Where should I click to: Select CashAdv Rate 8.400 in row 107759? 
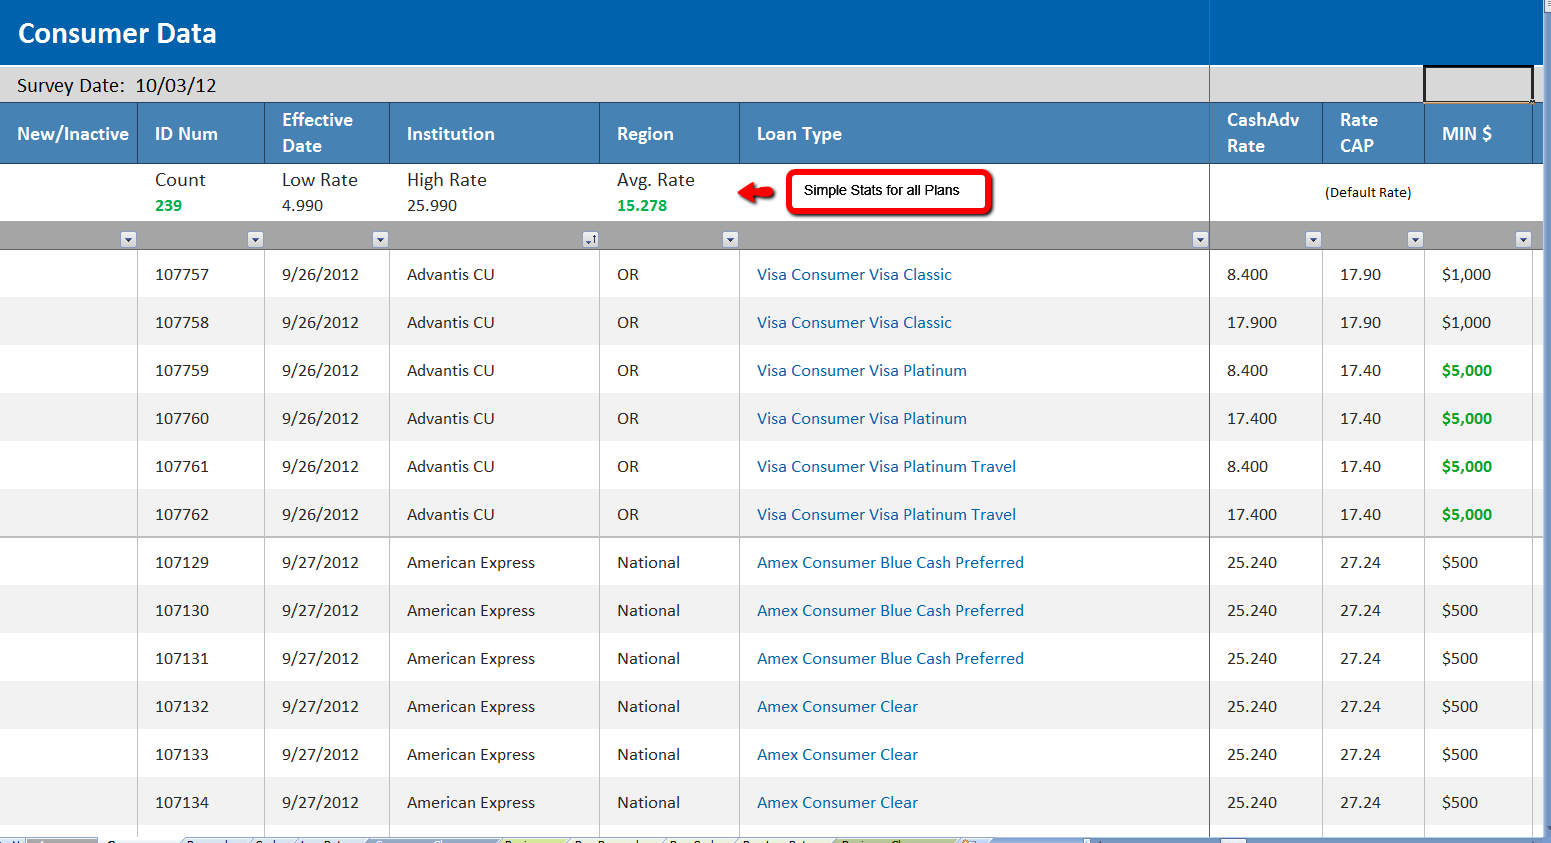pos(1266,370)
